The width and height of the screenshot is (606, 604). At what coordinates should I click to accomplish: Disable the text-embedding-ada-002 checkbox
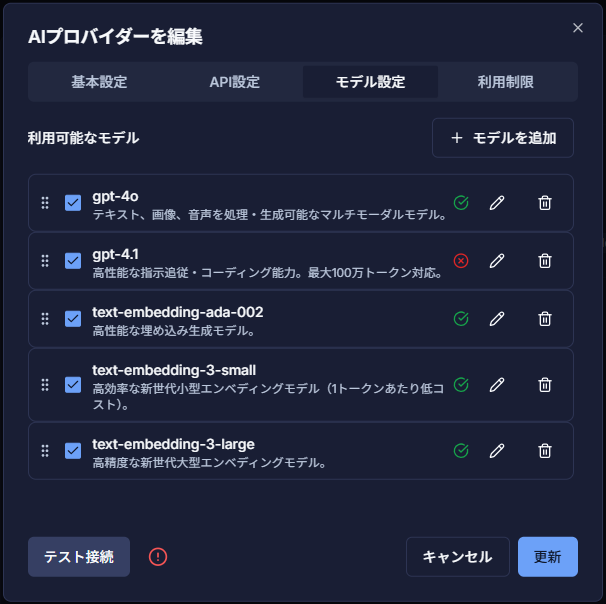pyautogui.click(x=73, y=319)
